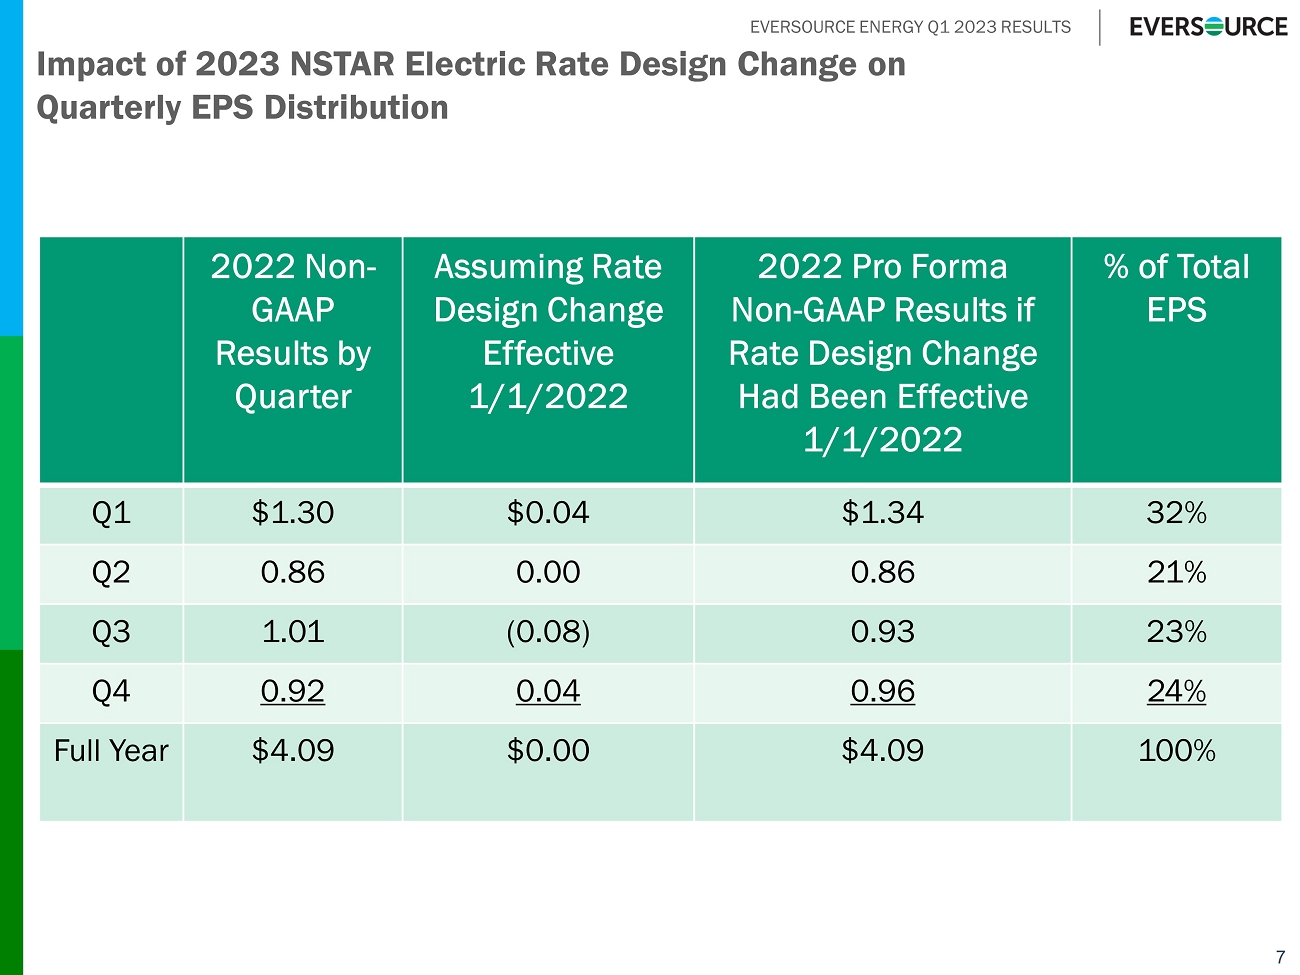
Task: Select the $1.34 pro forma Q1 value
Action: tap(882, 513)
